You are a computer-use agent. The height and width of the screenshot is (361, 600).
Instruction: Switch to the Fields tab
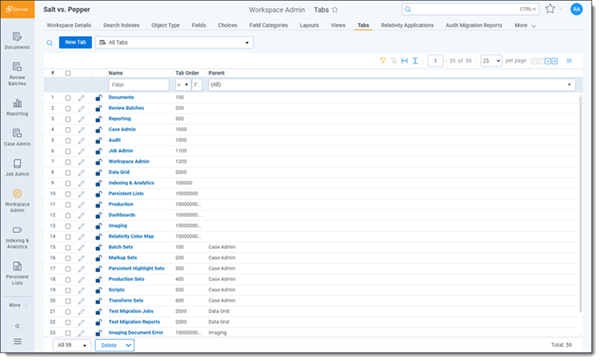(199, 25)
